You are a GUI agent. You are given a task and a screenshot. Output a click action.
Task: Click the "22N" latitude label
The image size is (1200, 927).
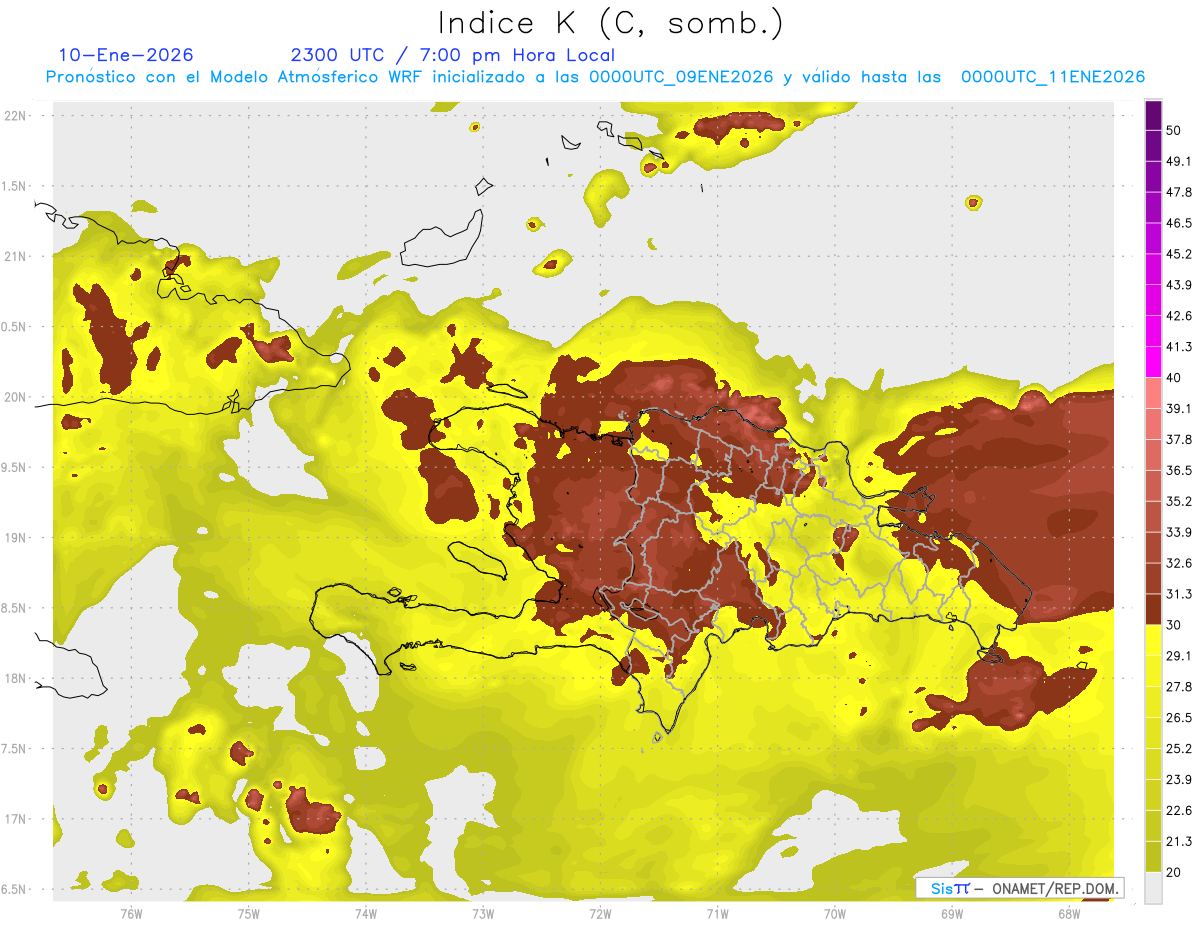[x=17, y=116]
